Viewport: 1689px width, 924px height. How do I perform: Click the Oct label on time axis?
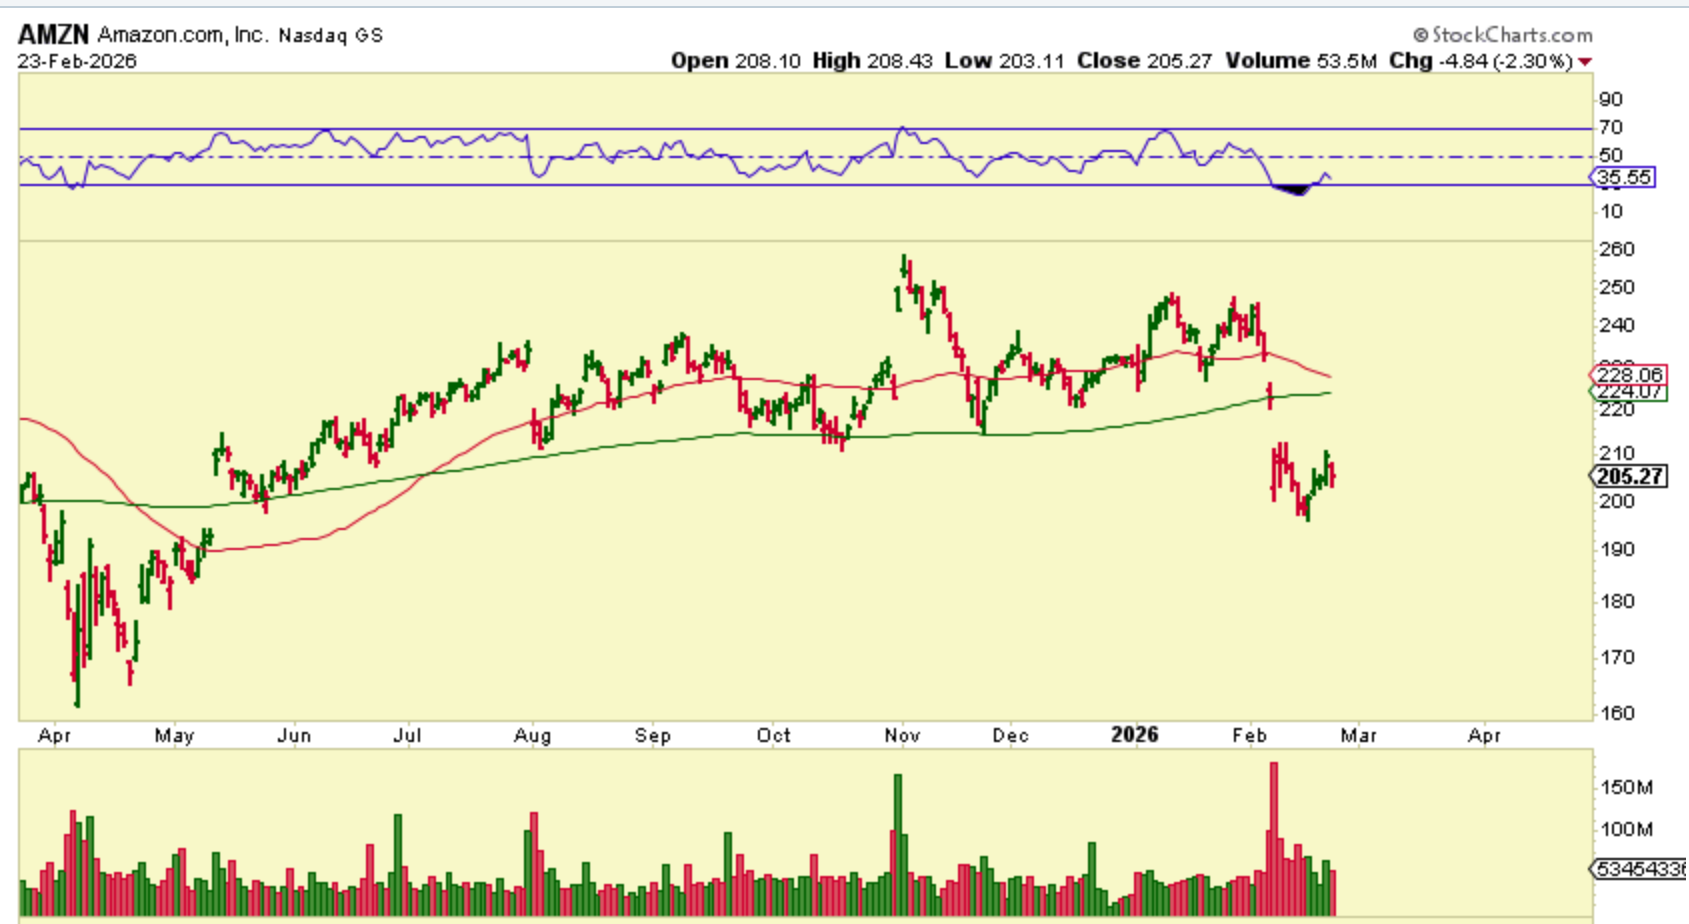[x=774, y=736]
